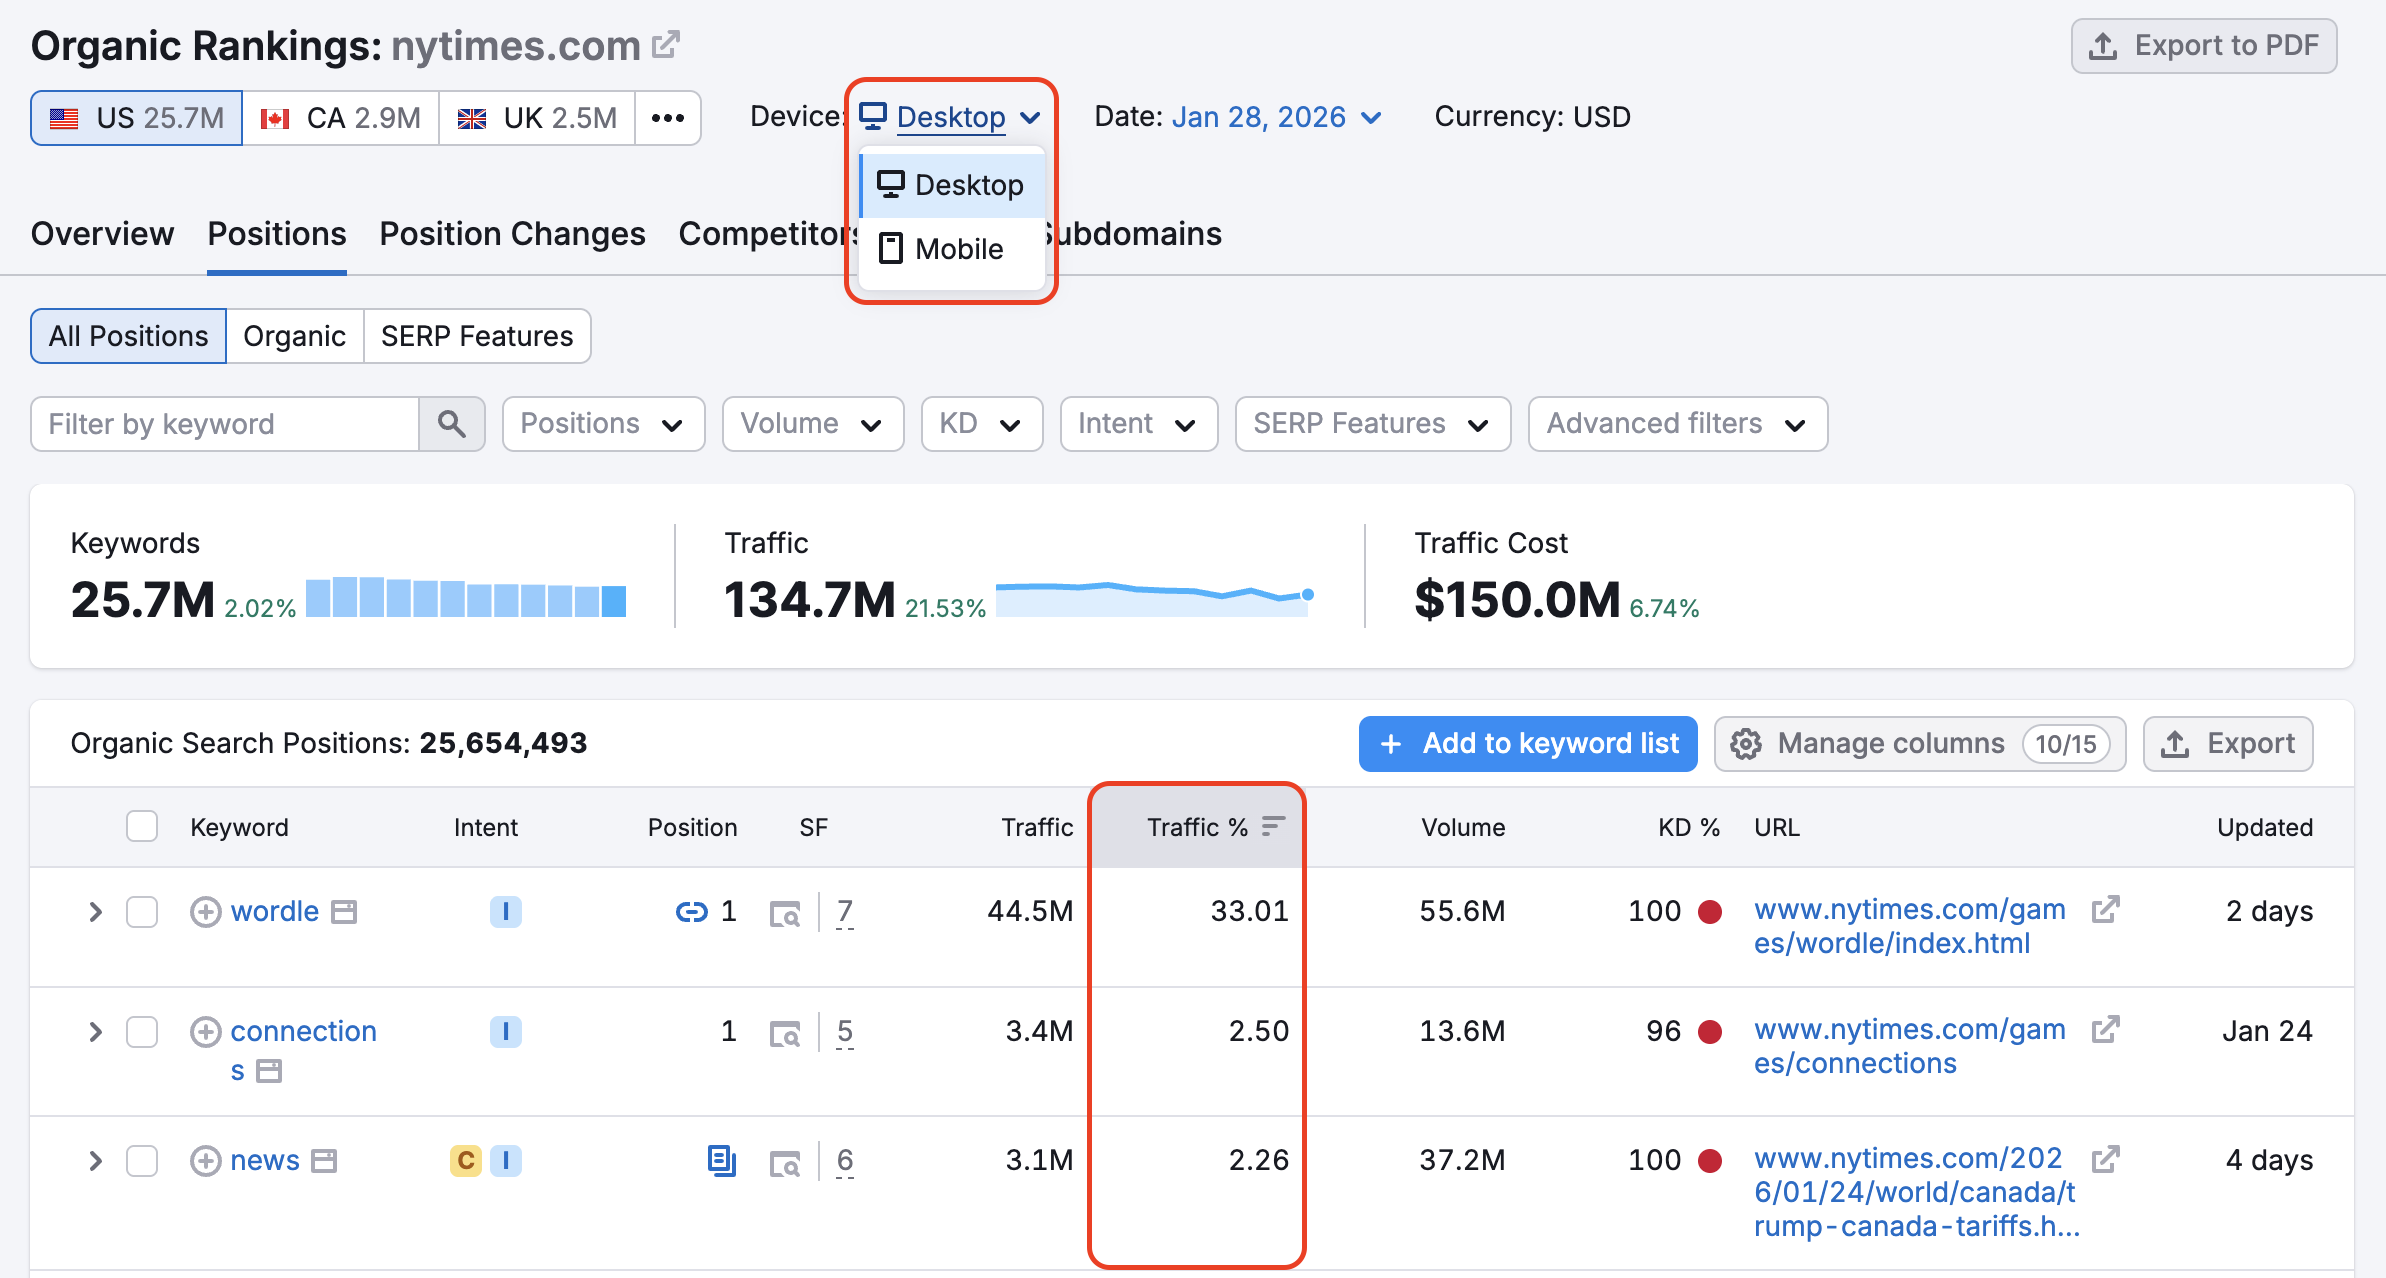Click the Top Stories SERP feature icon for news
Screen dimensions: 2386x1278
pos(722,1160)
